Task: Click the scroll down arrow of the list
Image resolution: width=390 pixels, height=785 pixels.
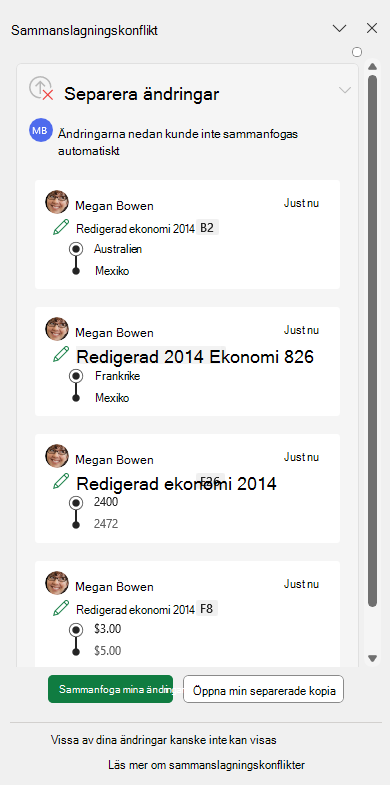Action: [372, 658]
